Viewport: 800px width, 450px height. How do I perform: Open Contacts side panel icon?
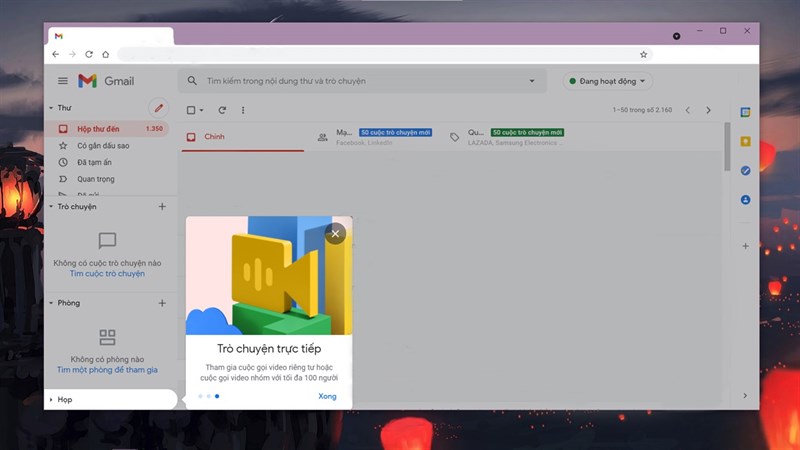(745, 199)
